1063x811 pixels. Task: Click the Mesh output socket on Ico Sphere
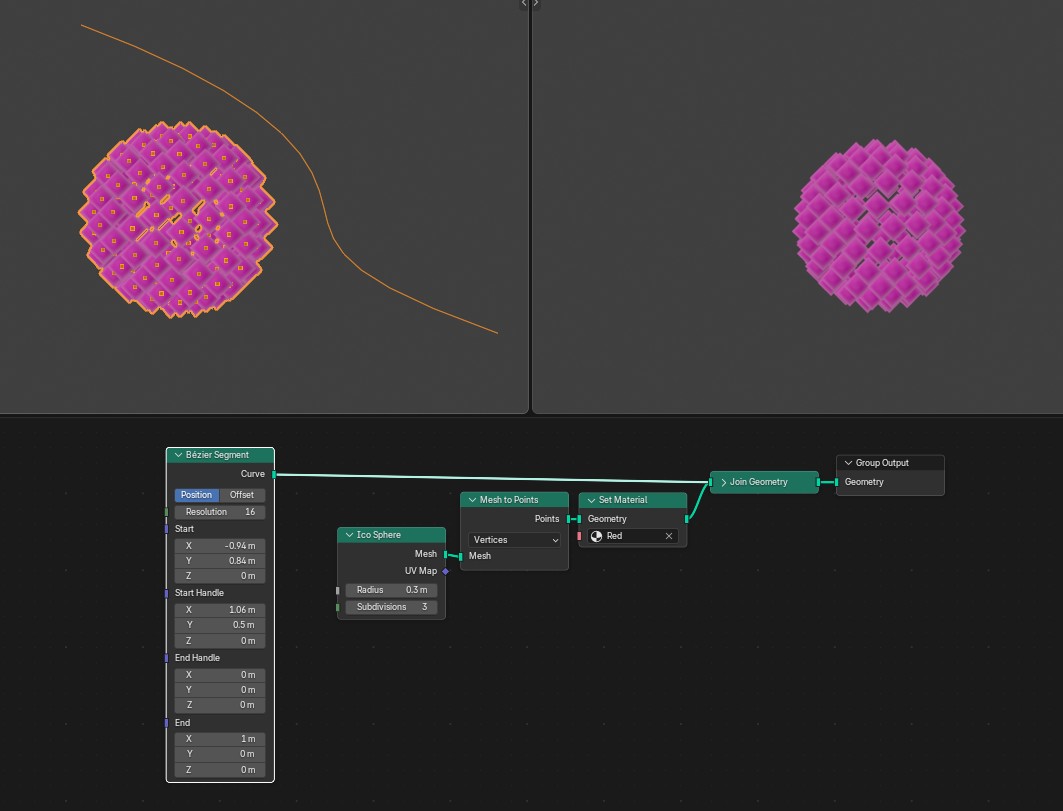[x=445, y=555]
